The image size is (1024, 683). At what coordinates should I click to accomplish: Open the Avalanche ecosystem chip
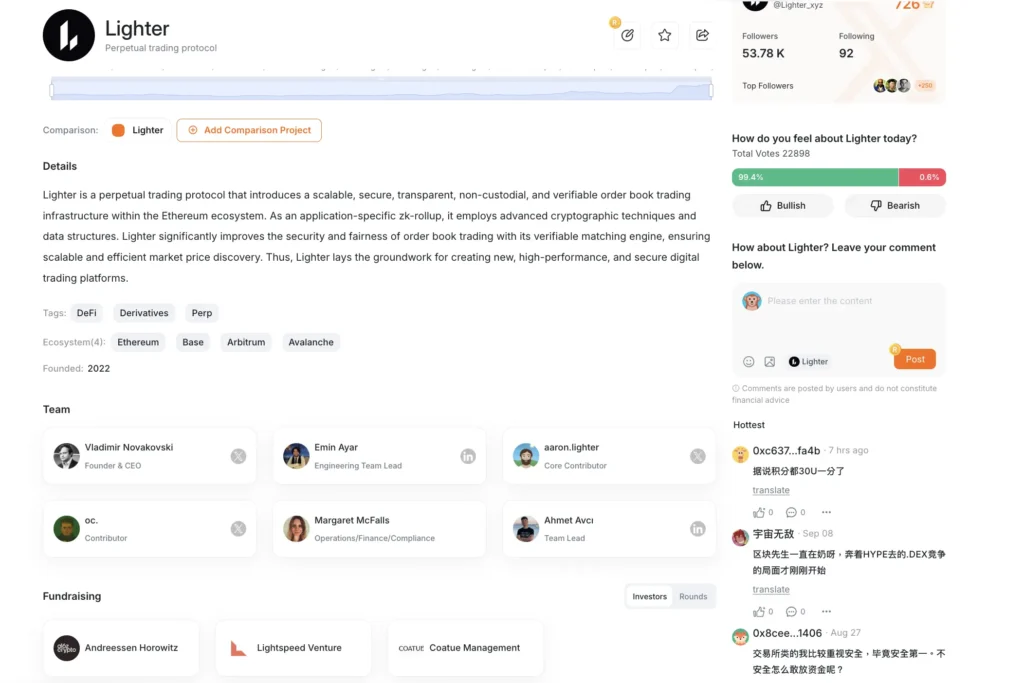pos(311,342)
